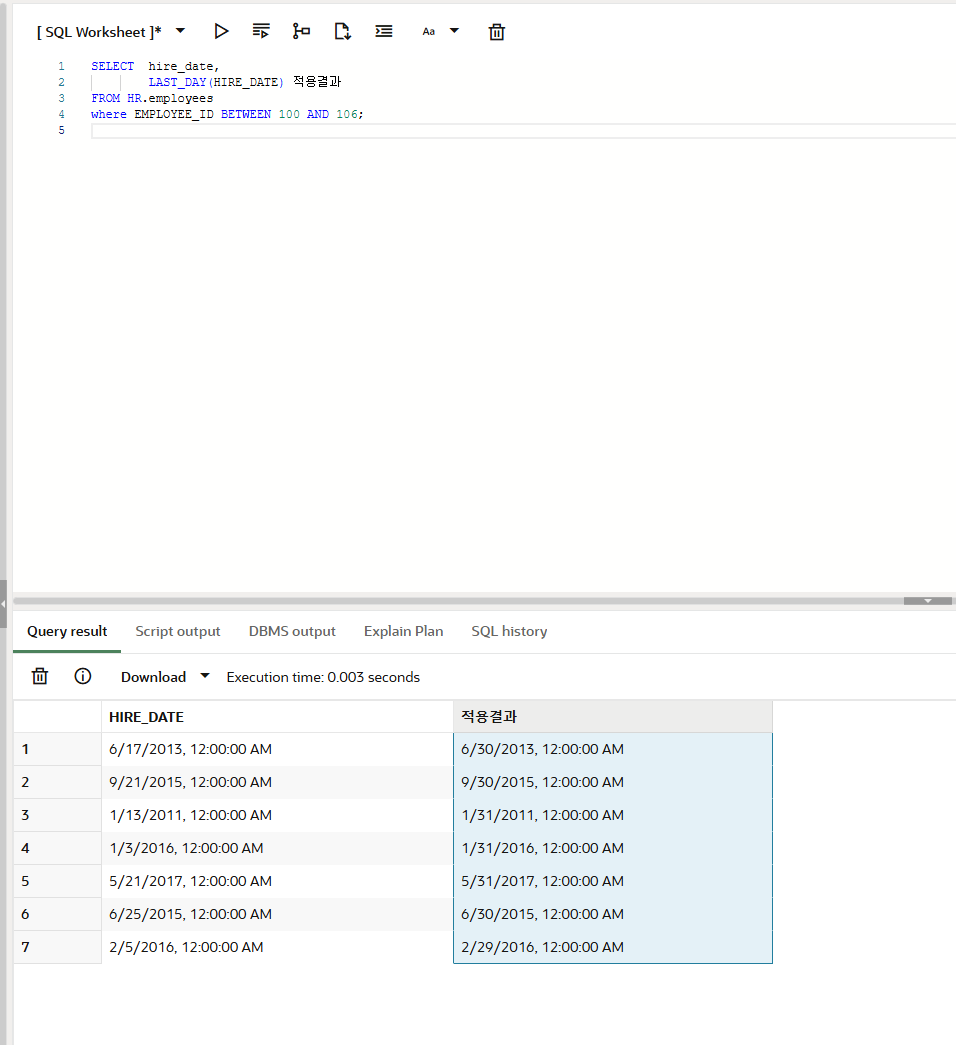Open dropdown arrow beside Aa icon

click(455, 31)
